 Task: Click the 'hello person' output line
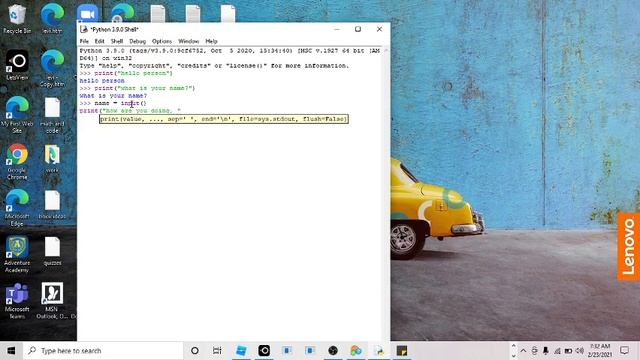coord(102,81)
